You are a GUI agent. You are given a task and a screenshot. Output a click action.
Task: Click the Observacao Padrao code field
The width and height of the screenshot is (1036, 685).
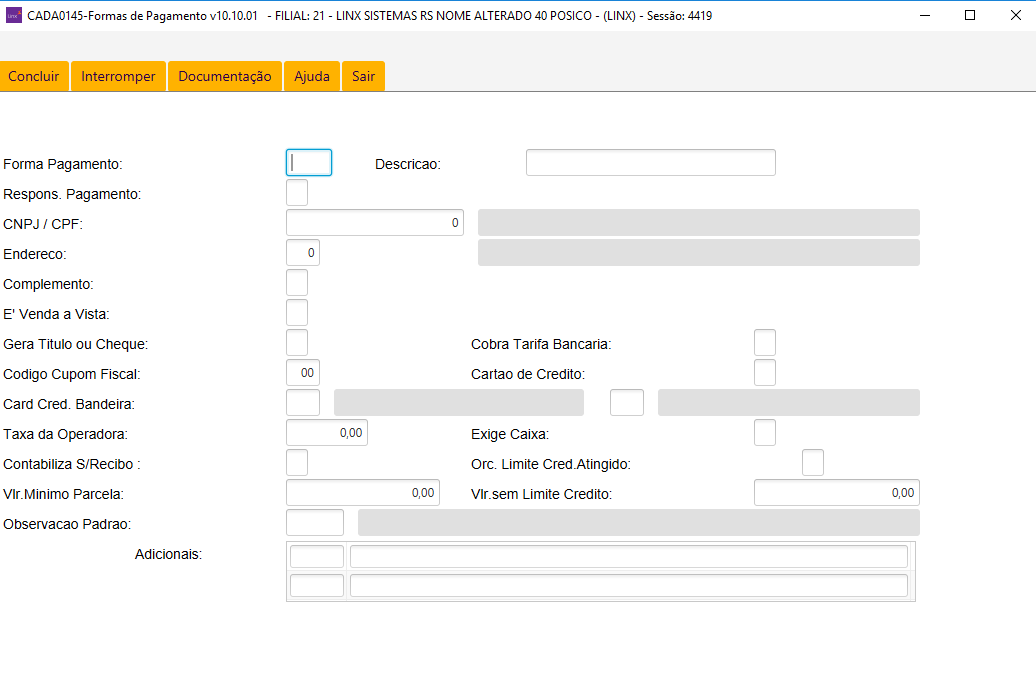pyautogui.click(x=314, y=523)
